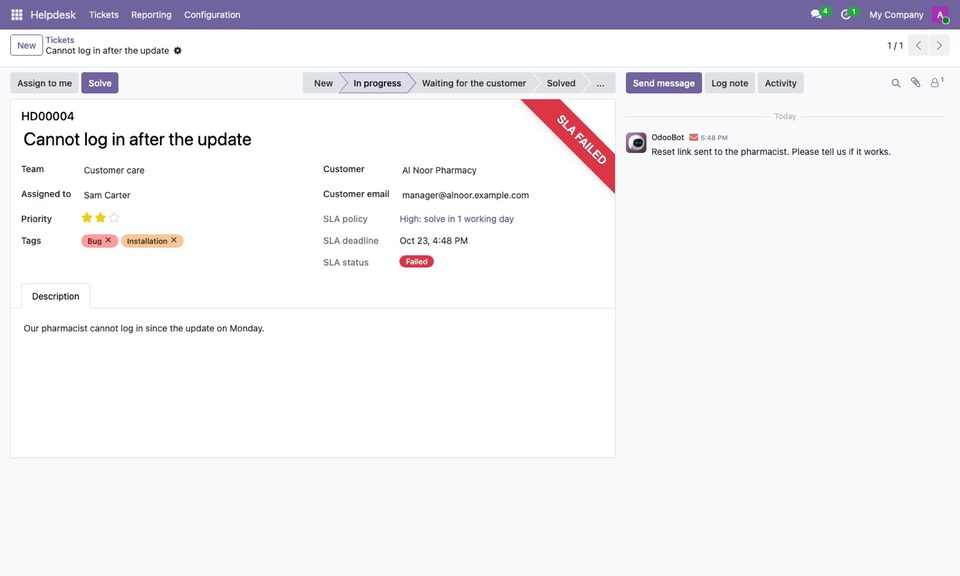
Task: Click the Activity button
Action: (x=781, y=83)
